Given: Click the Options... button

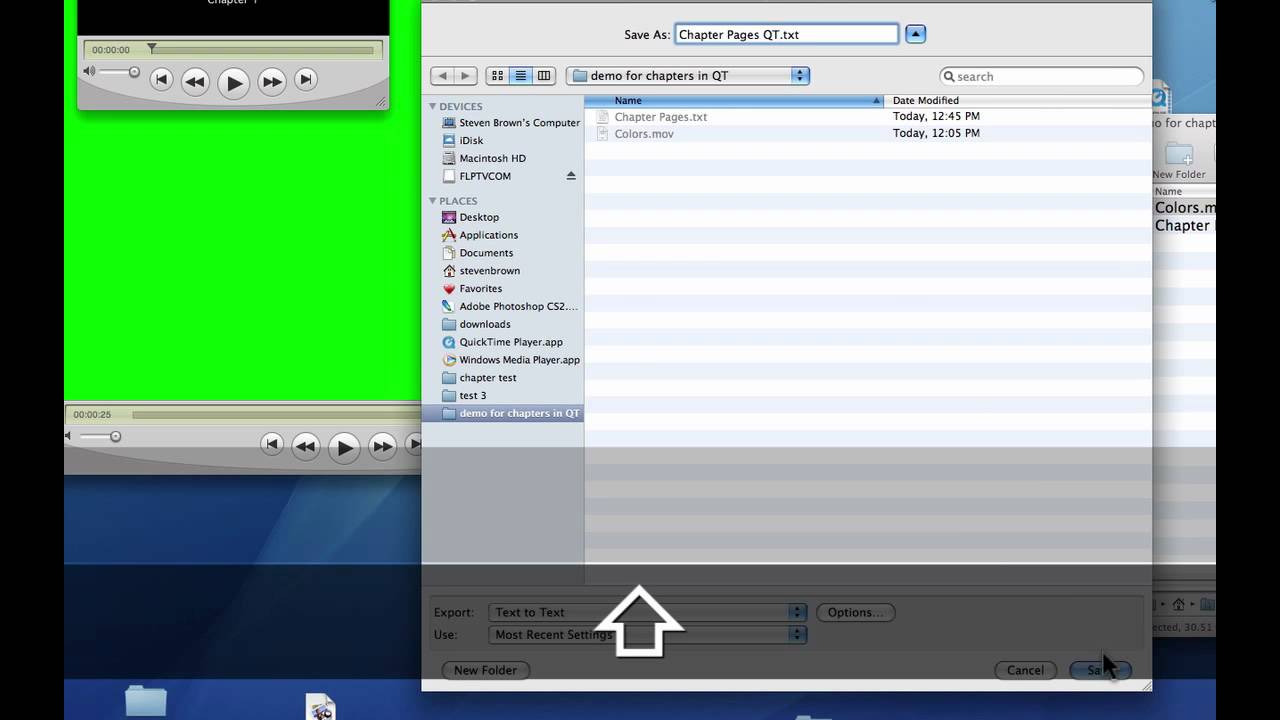Looking at the screenshot, I should coord(855,612).
